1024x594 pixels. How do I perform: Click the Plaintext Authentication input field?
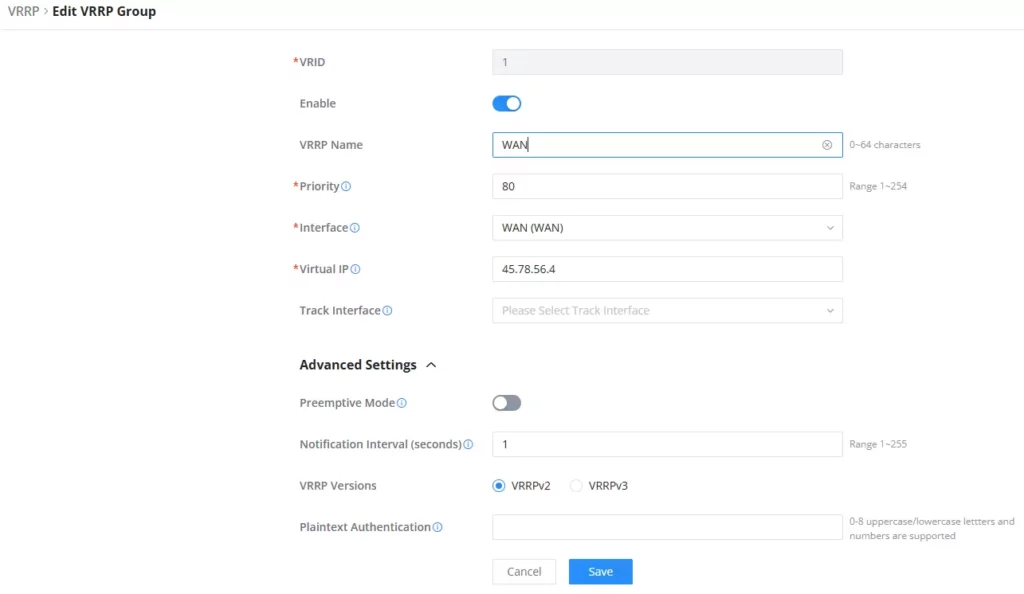[667, 527]
